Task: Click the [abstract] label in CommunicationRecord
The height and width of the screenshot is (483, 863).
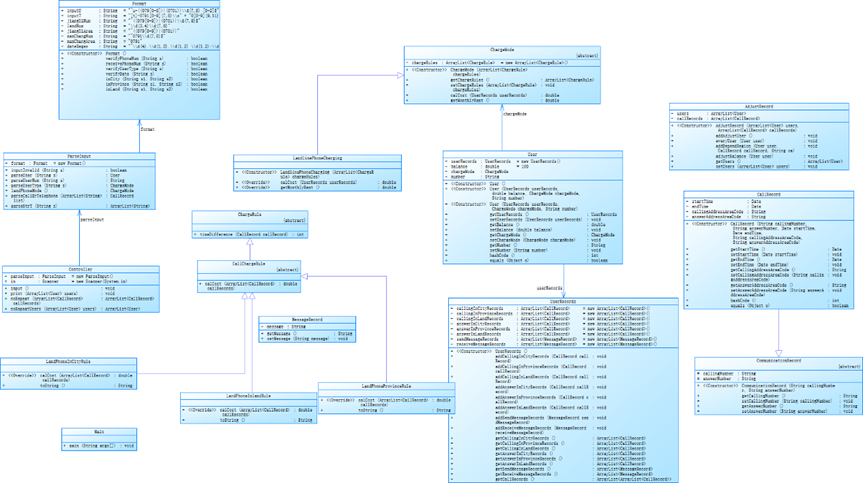Action: pos(849,366)
